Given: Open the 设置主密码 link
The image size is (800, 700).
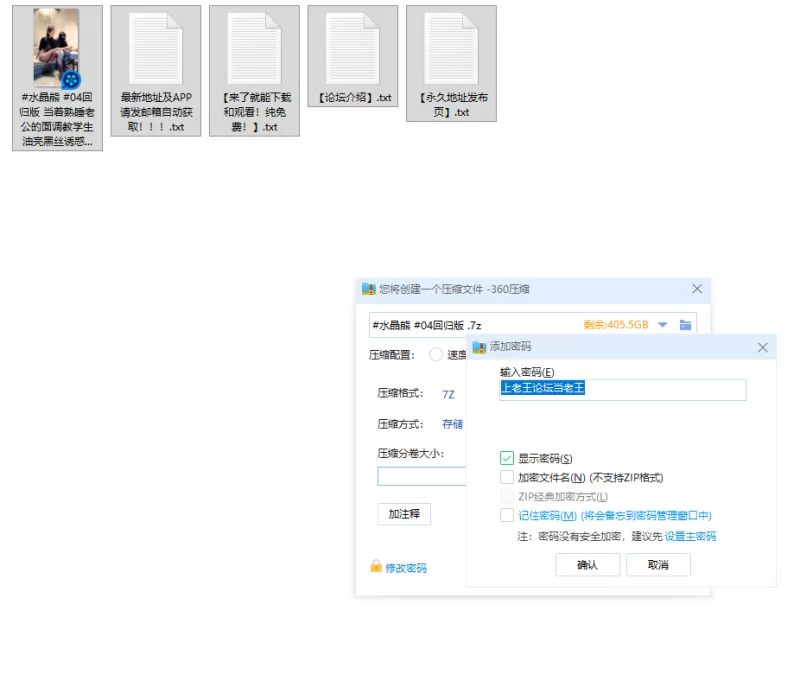Looking at the screenshot, I should [x=690, y=536].
